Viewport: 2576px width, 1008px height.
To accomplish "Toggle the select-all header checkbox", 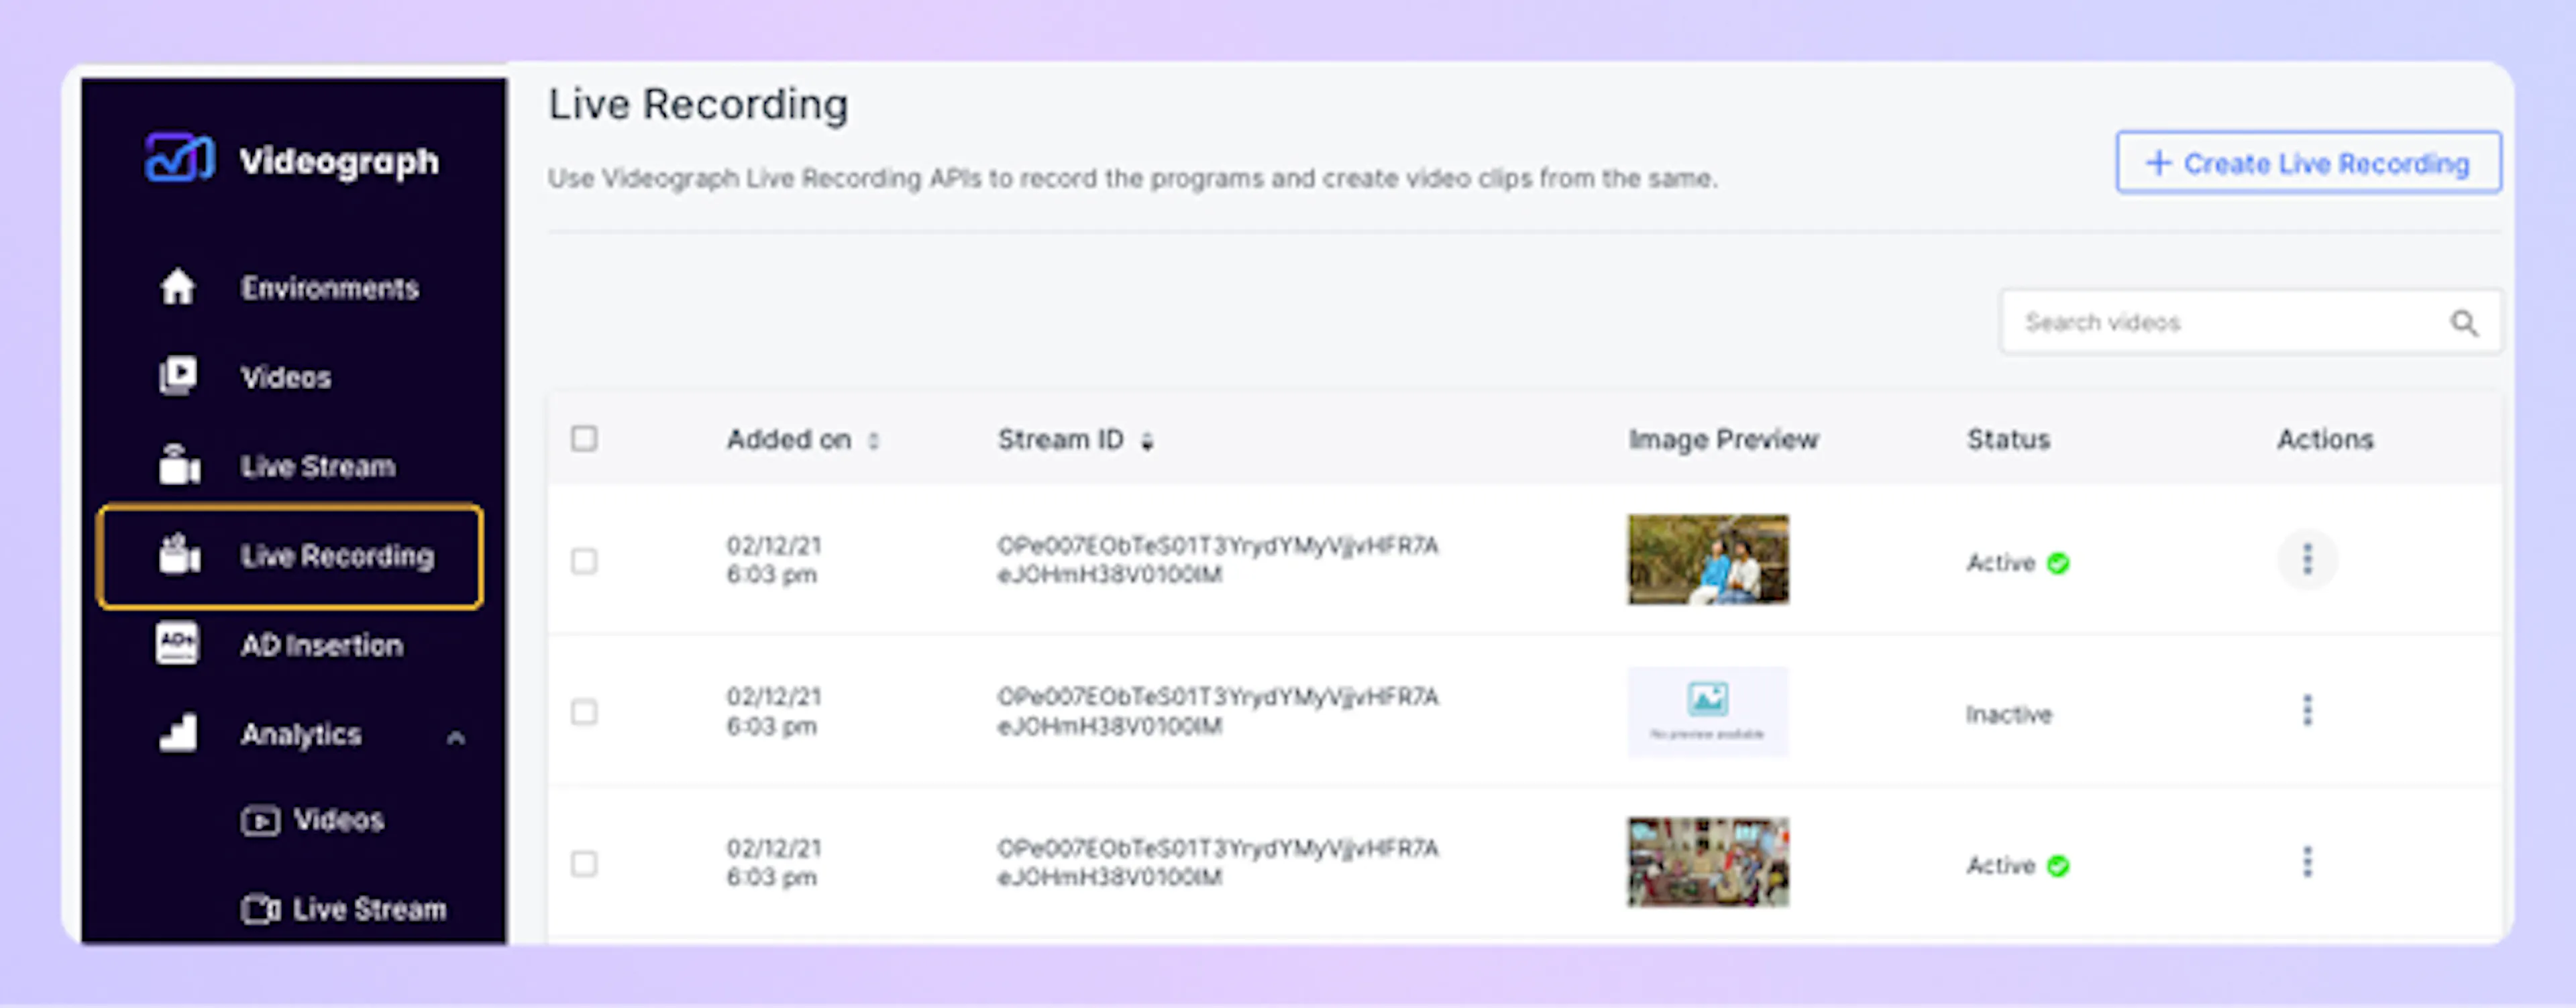I will pos(584,439).
